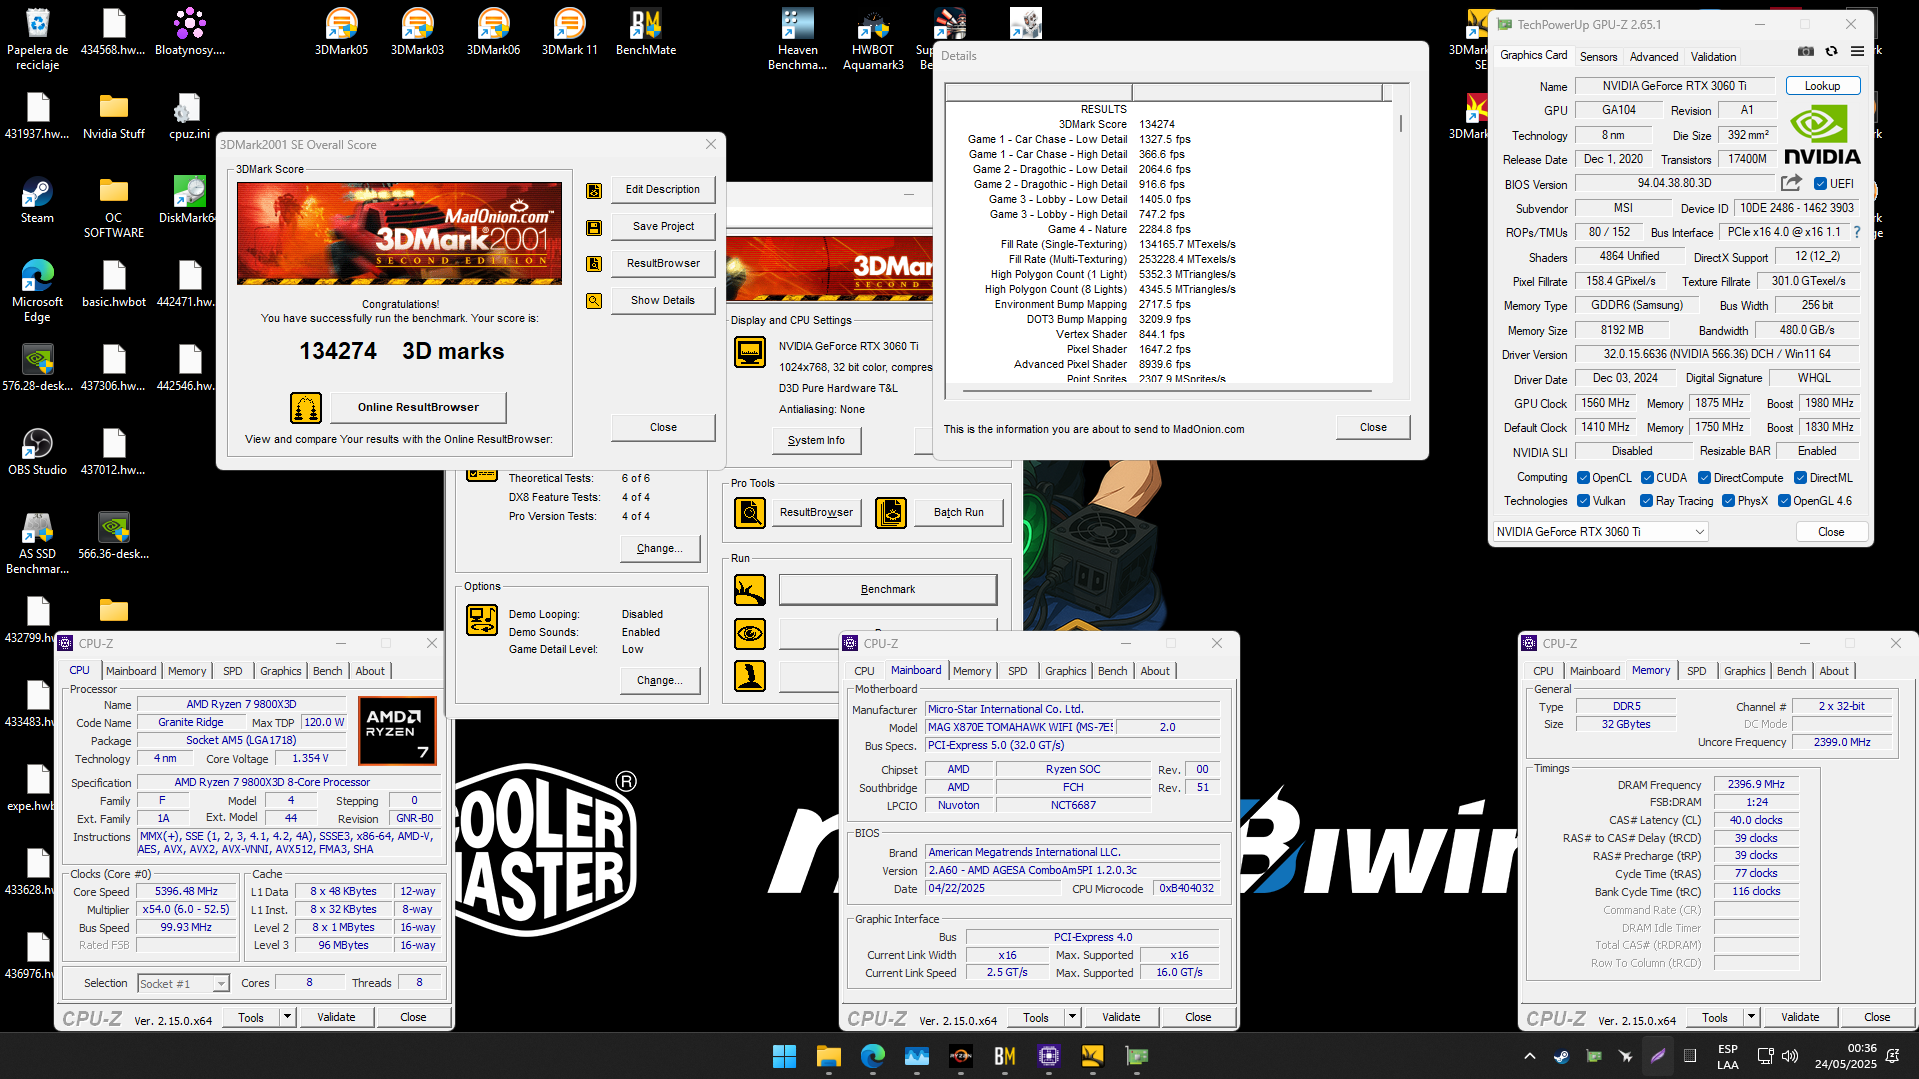Screen dimensions: 1919x1079
Task: Click the Benchmark run icon in 3DMark2001
Action: [x=750, y=590]
